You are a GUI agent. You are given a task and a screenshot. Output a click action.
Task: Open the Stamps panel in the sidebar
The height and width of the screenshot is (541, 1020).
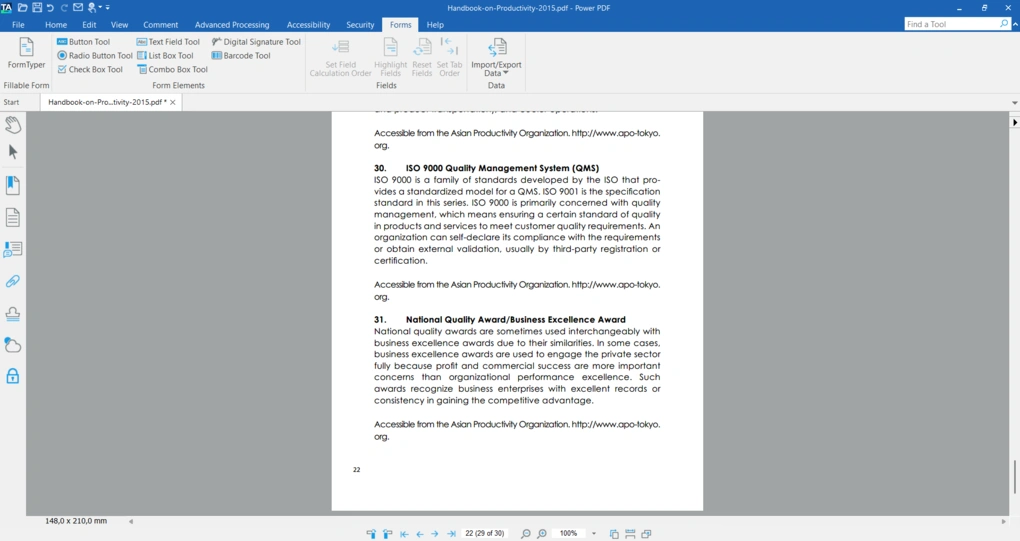[x=12, y=314]
